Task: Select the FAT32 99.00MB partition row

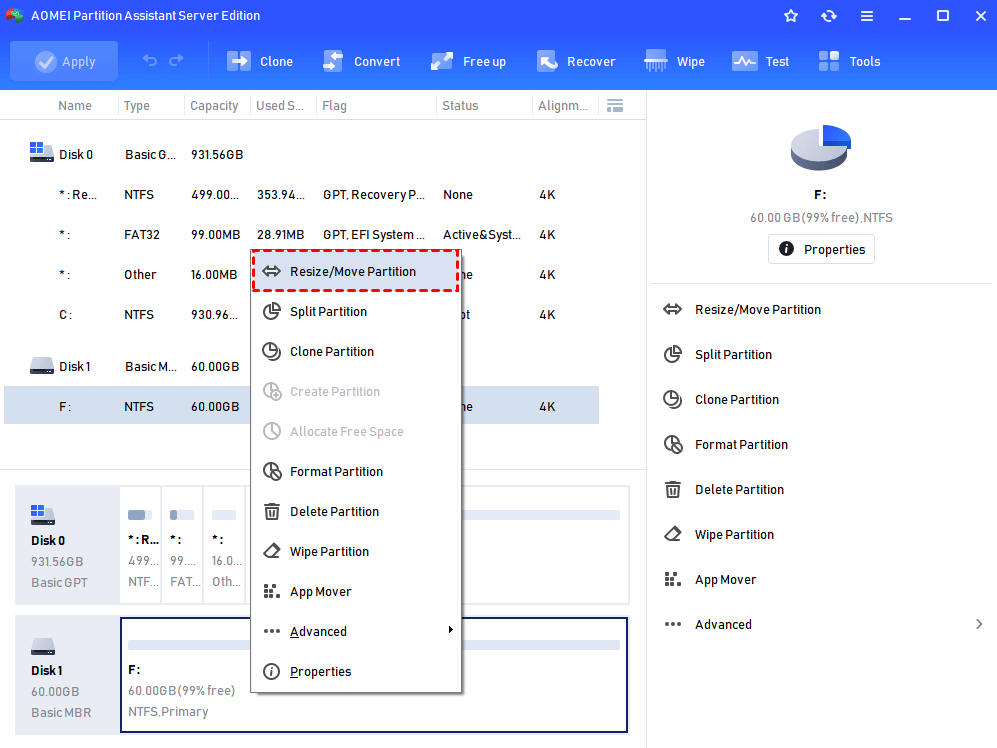Action: click(x=301, y=235)
